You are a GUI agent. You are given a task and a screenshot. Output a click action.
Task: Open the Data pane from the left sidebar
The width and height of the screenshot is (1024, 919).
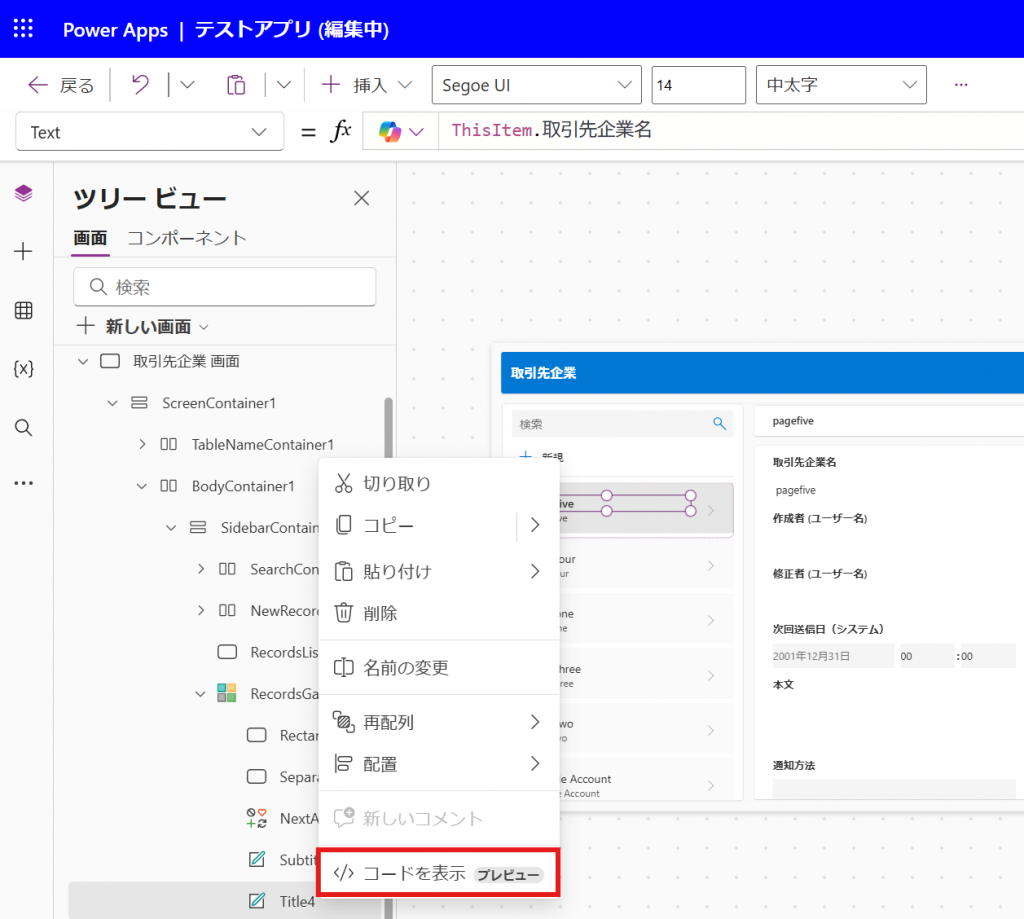click(22, 310)
